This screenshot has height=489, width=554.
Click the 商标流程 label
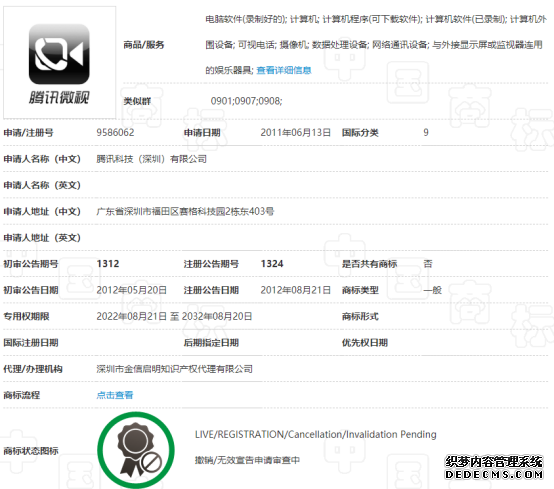pos(22,395)
